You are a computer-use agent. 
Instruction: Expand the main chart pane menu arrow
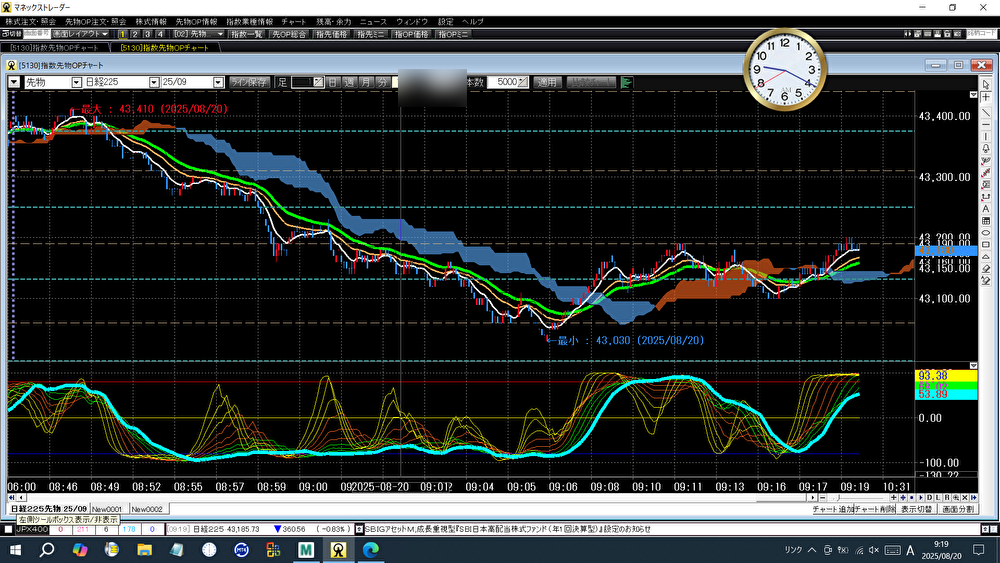pyautogui.click(x=973, y=94)
